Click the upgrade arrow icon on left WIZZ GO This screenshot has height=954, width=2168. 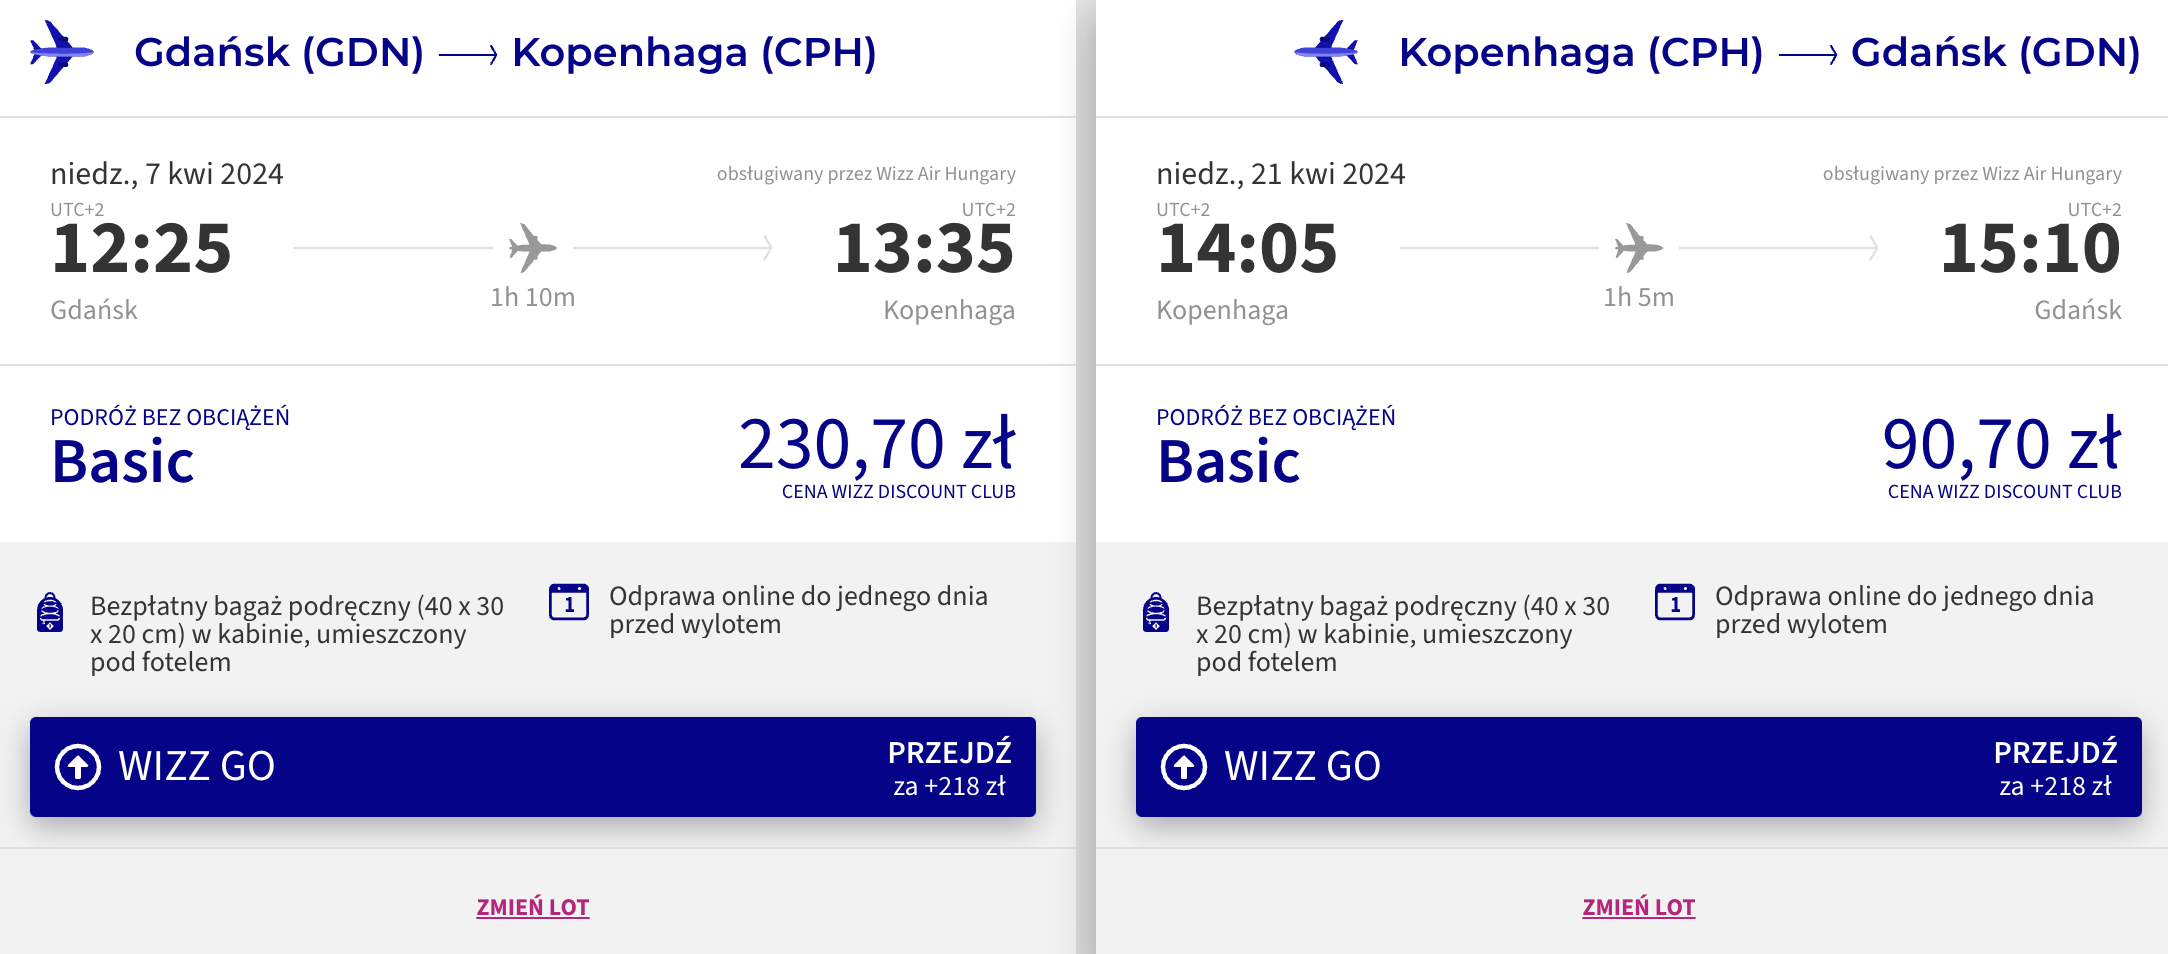[x=78, y=767]
